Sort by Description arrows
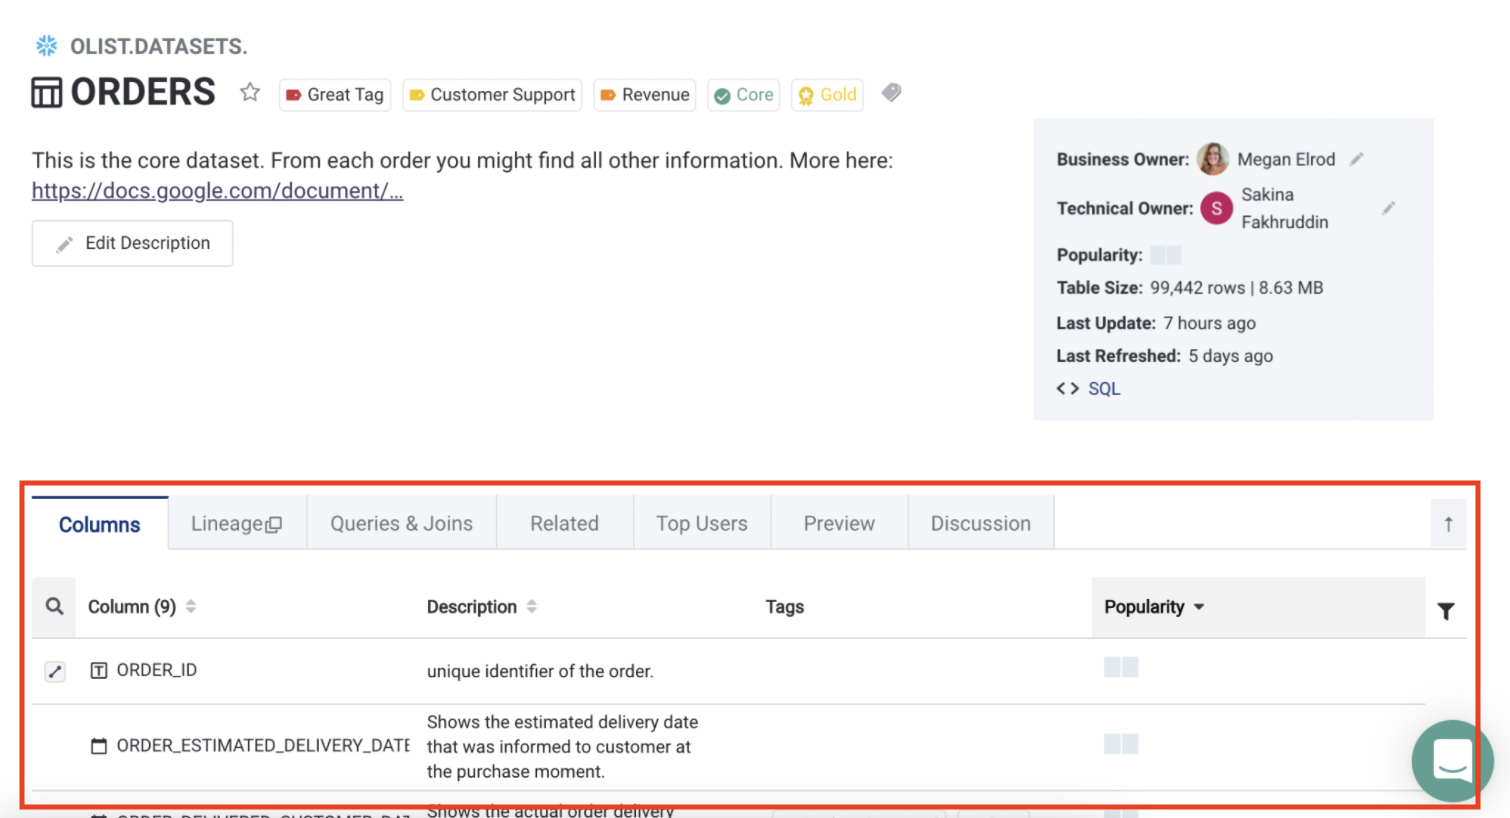Image resolution: width=1510 pixels, height=818 pixels. (x=532, y=607)
